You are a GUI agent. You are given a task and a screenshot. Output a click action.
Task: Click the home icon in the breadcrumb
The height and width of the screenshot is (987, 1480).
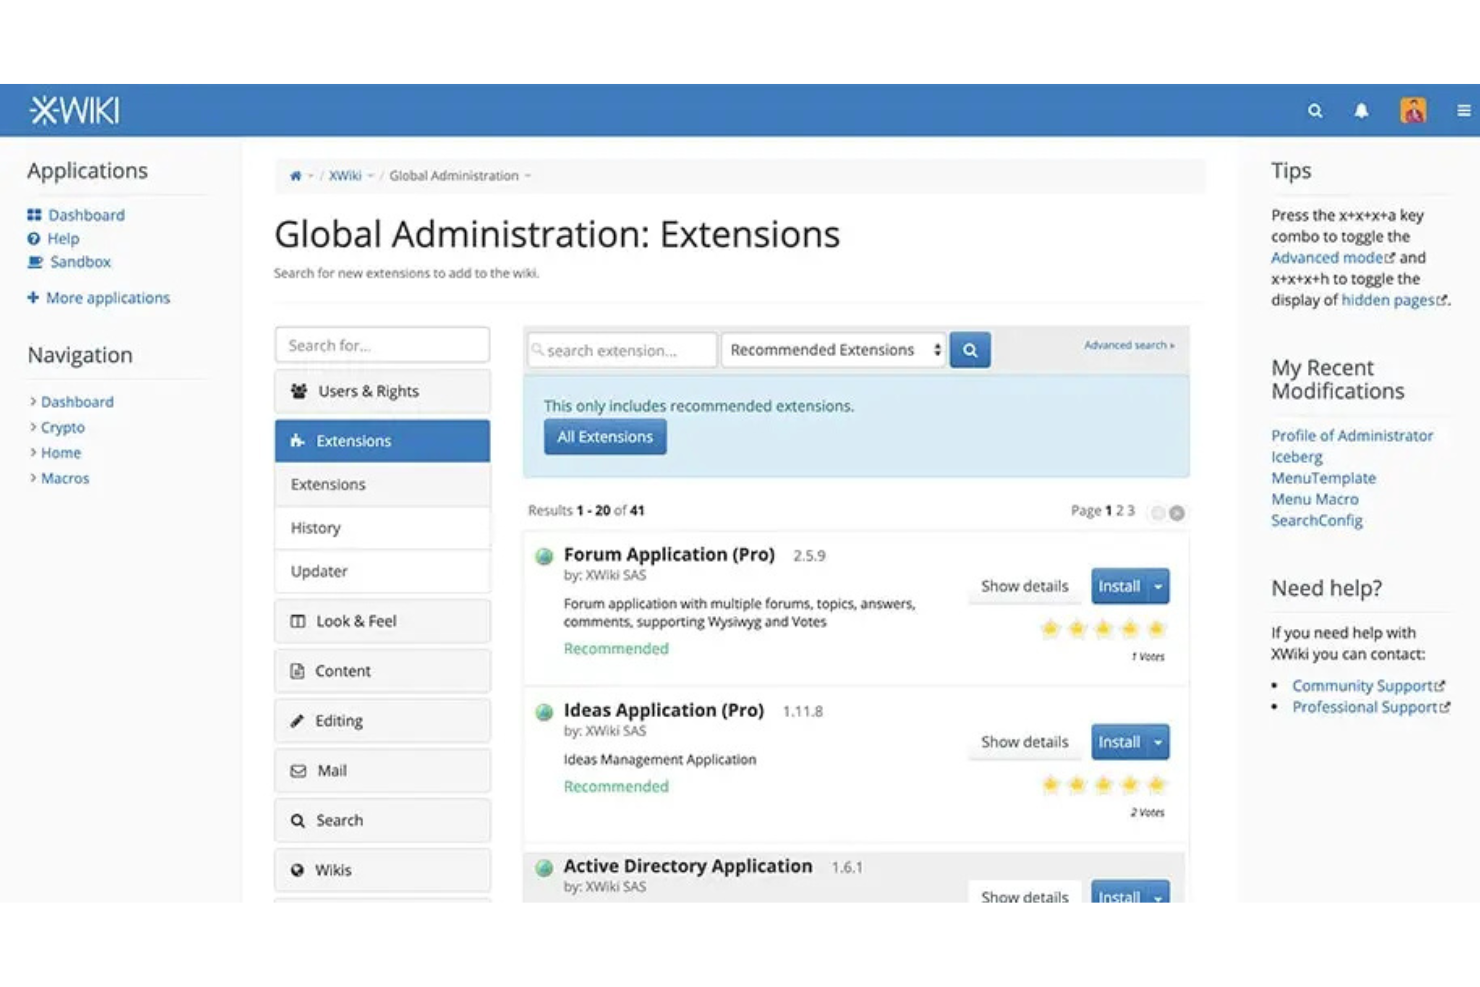(295, 176)
